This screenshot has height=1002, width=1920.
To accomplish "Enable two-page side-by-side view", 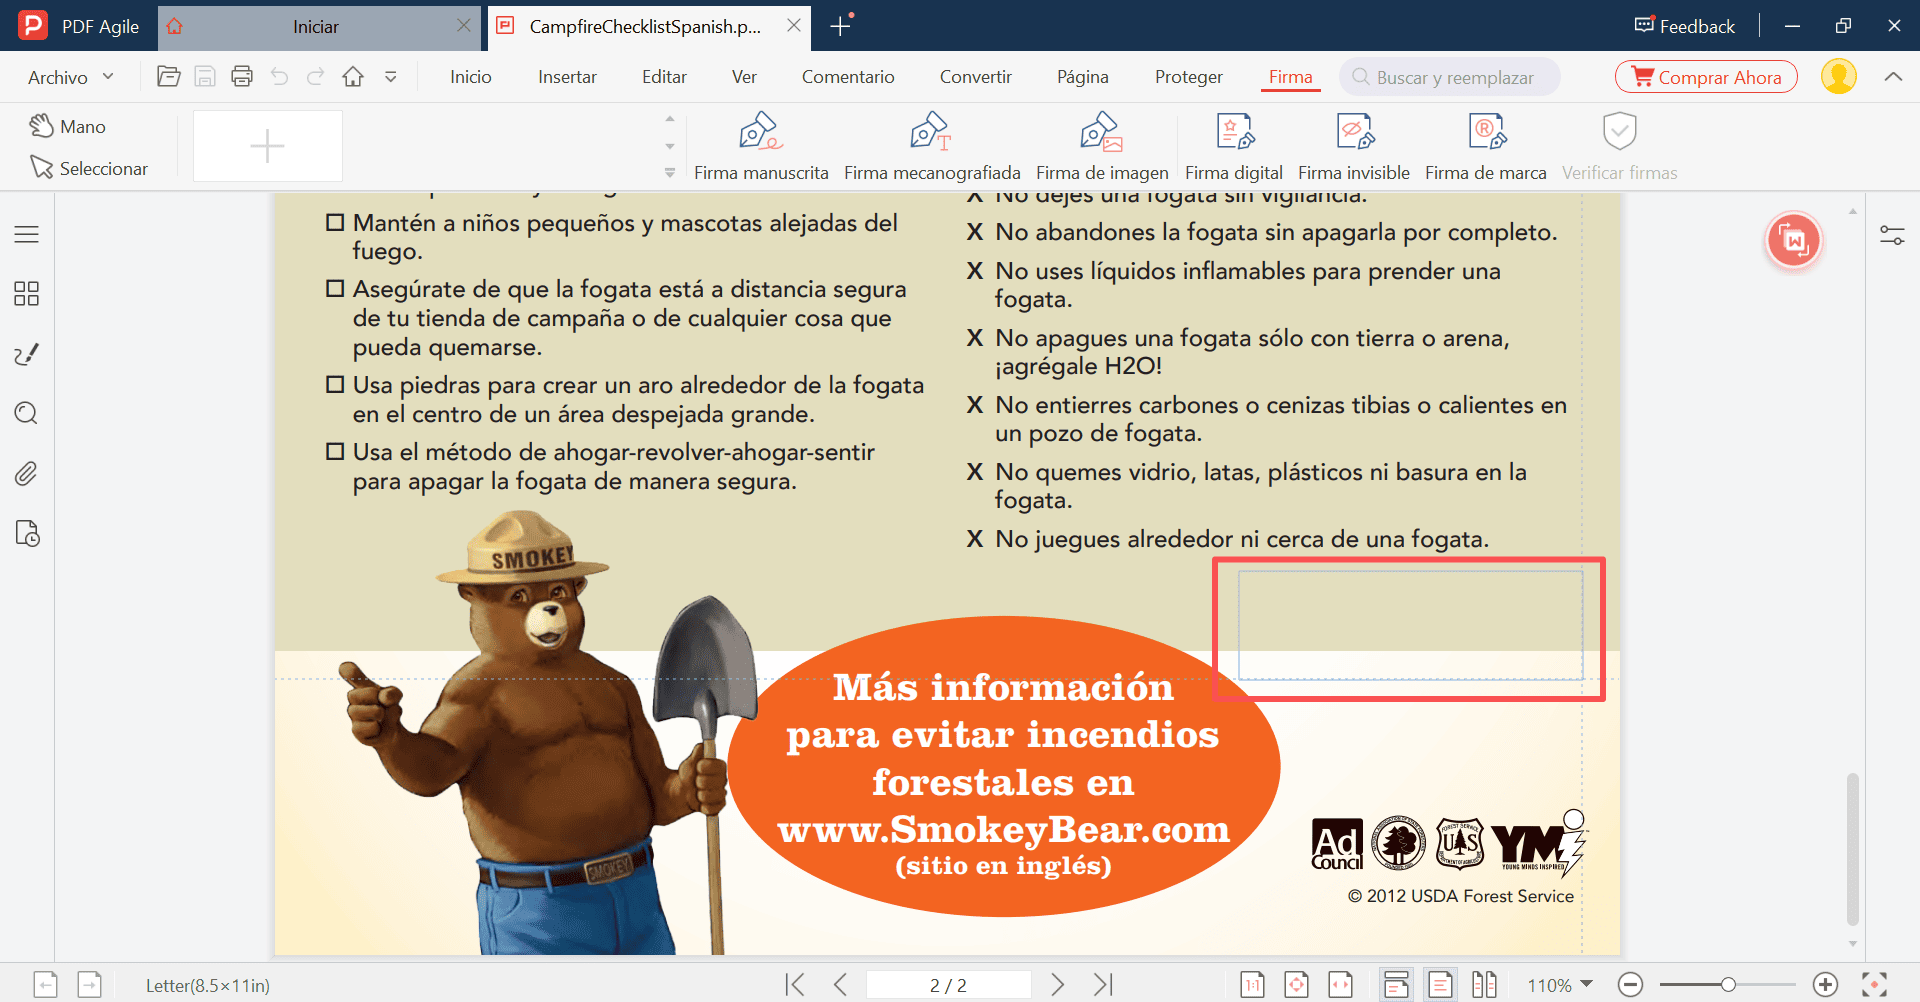I will (1485, 984).
